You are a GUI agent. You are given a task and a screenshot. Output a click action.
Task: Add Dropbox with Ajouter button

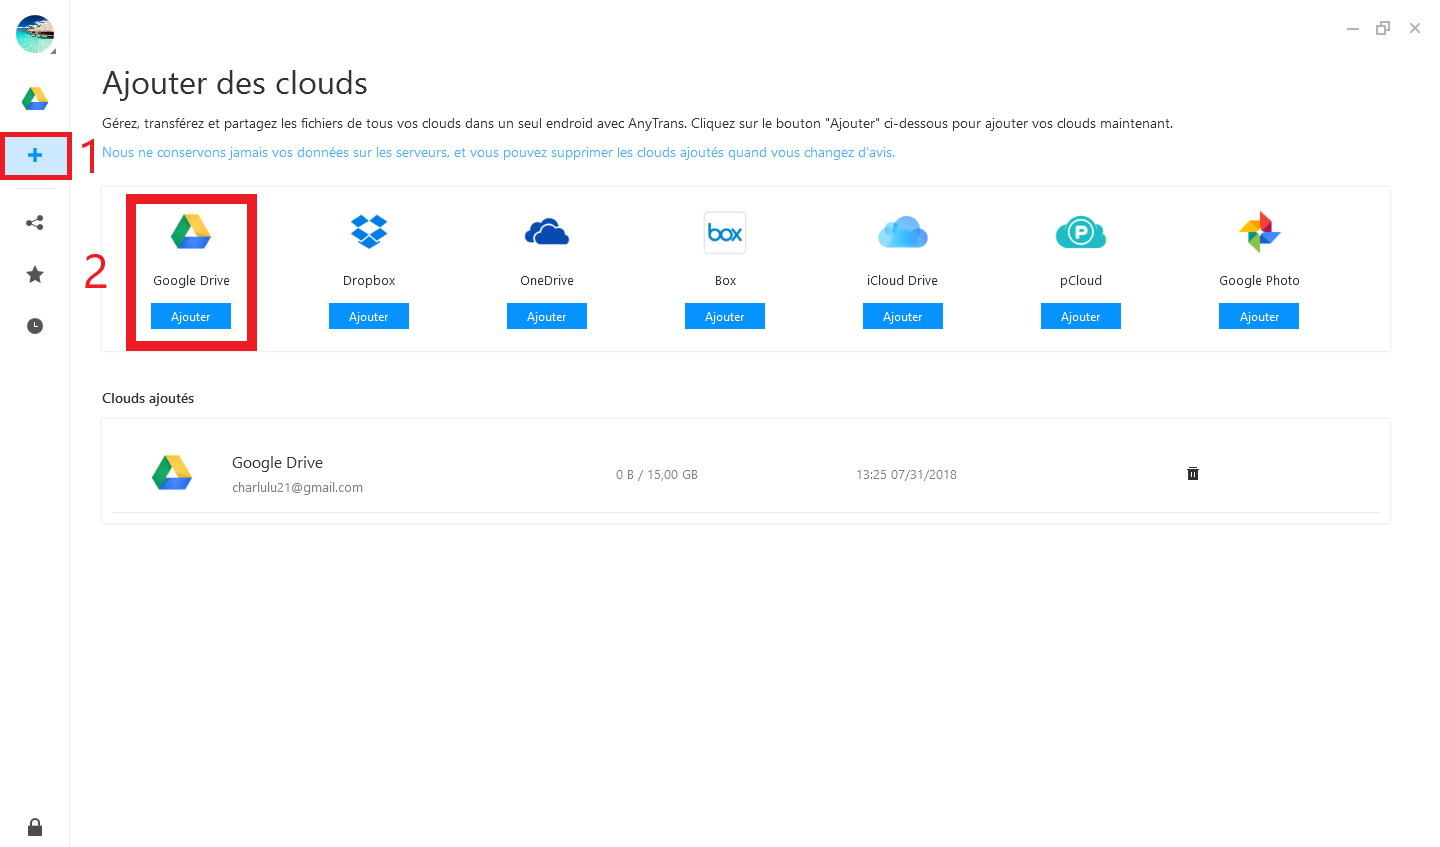tap(369, 316)
